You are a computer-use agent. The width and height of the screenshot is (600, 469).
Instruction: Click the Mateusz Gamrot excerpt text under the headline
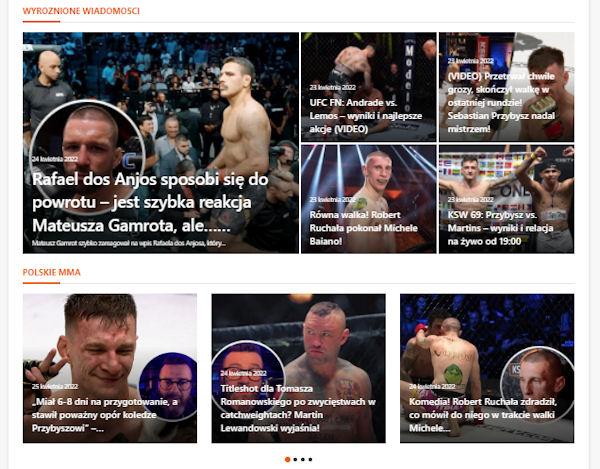click(129, 243)
